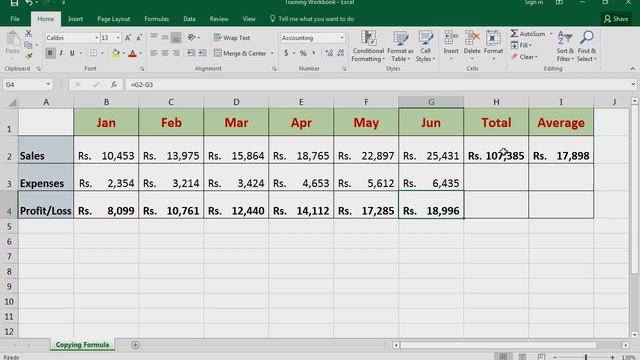The width and height of the screenshot is (640, 360).
Task: Toggle Bold formatting
Action: pos(50,53)
